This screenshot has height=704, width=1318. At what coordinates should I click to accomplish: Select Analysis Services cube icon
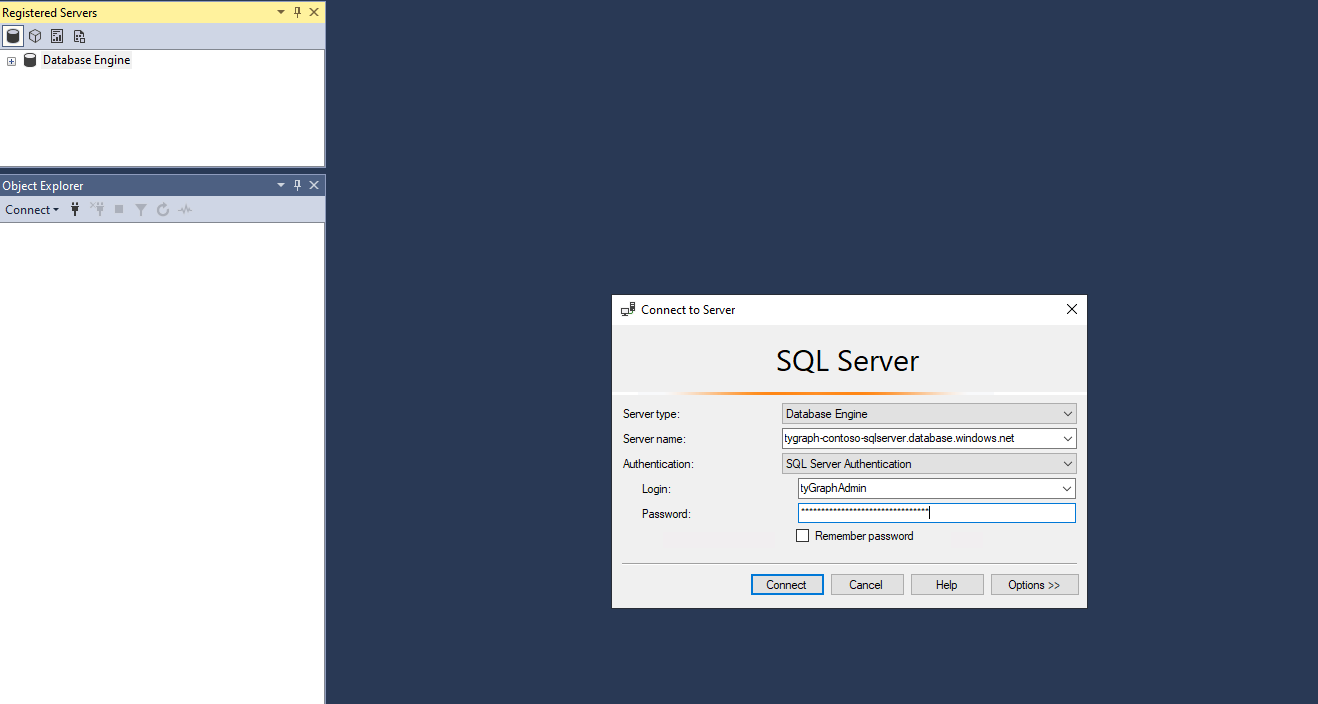click(35, 36)
